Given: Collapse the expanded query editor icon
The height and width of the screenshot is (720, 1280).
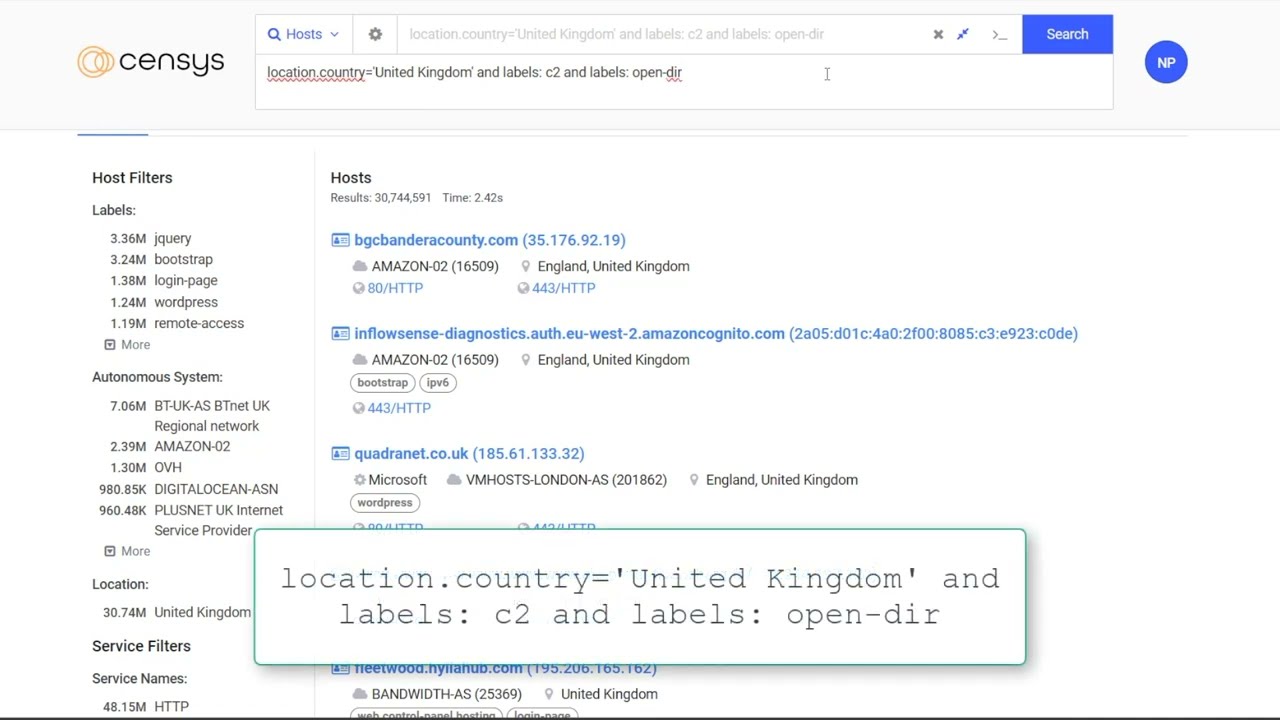Looking at the screenshot, I should (x=963, y=34).
